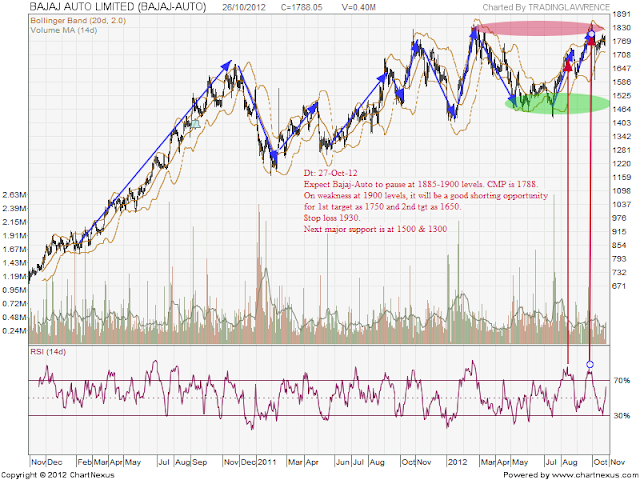Click the Copyright © 2012 ChartNexus footer
The height and width of the screenshot is (480, 640).
58,475
